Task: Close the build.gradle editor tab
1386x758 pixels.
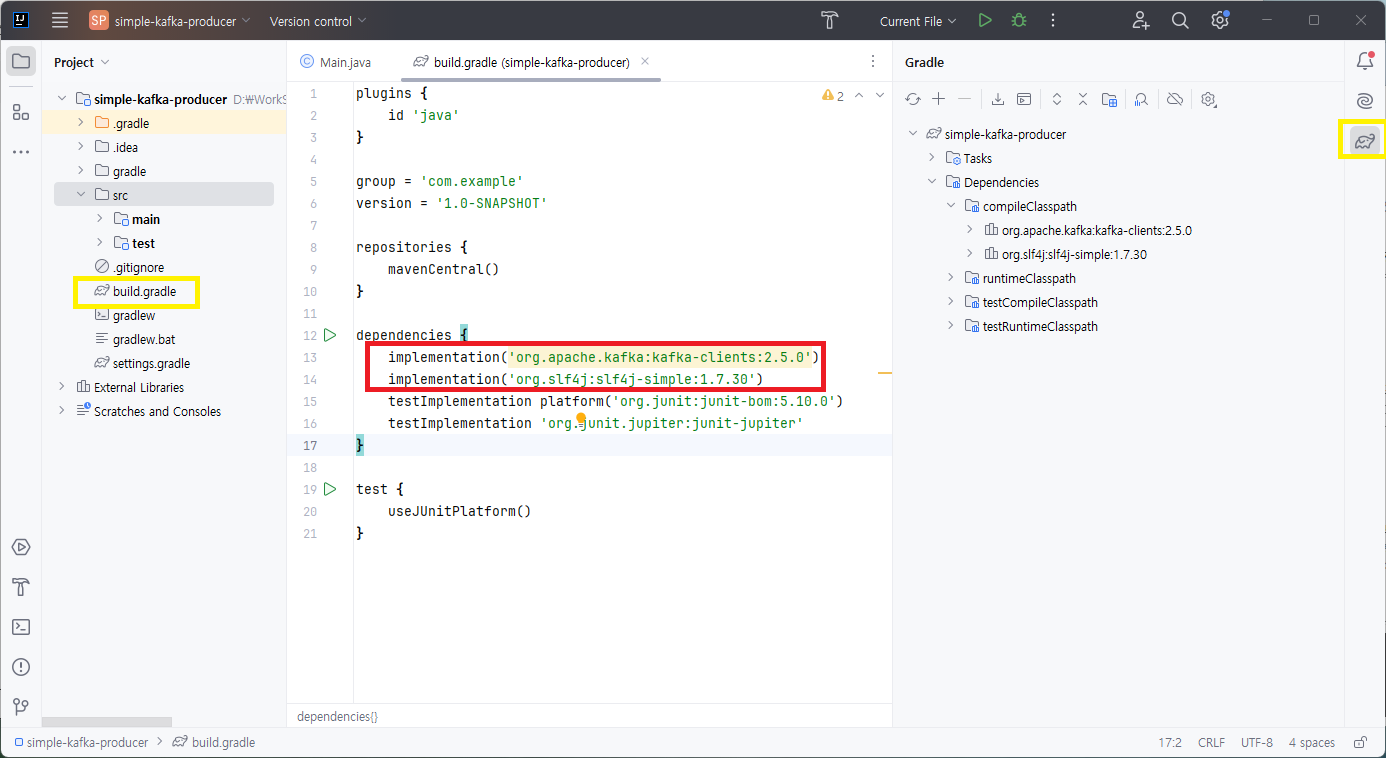Action: tap(645, 62)
